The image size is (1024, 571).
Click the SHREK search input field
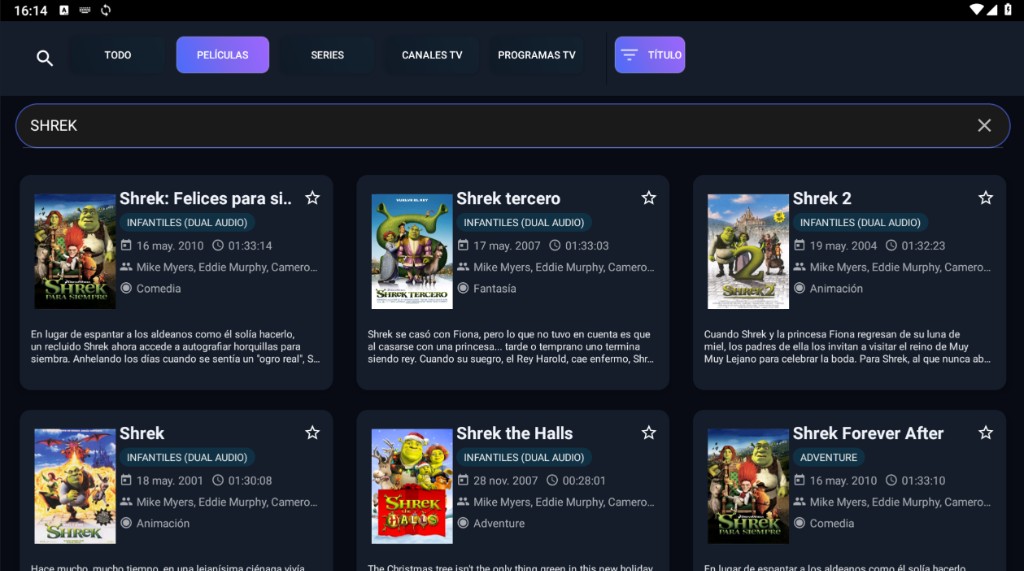(513, 125)
